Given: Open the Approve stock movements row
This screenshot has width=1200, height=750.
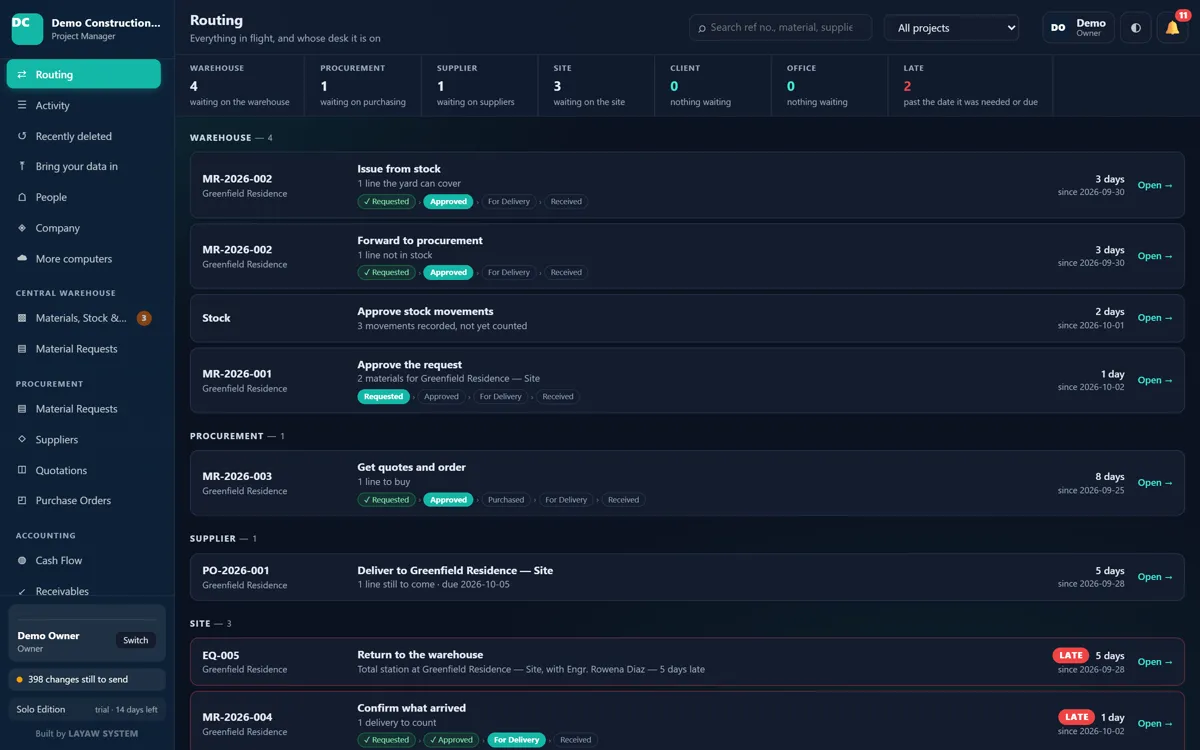Looking at the screenshot, I should pyautogui.click(x=687, y=318).
